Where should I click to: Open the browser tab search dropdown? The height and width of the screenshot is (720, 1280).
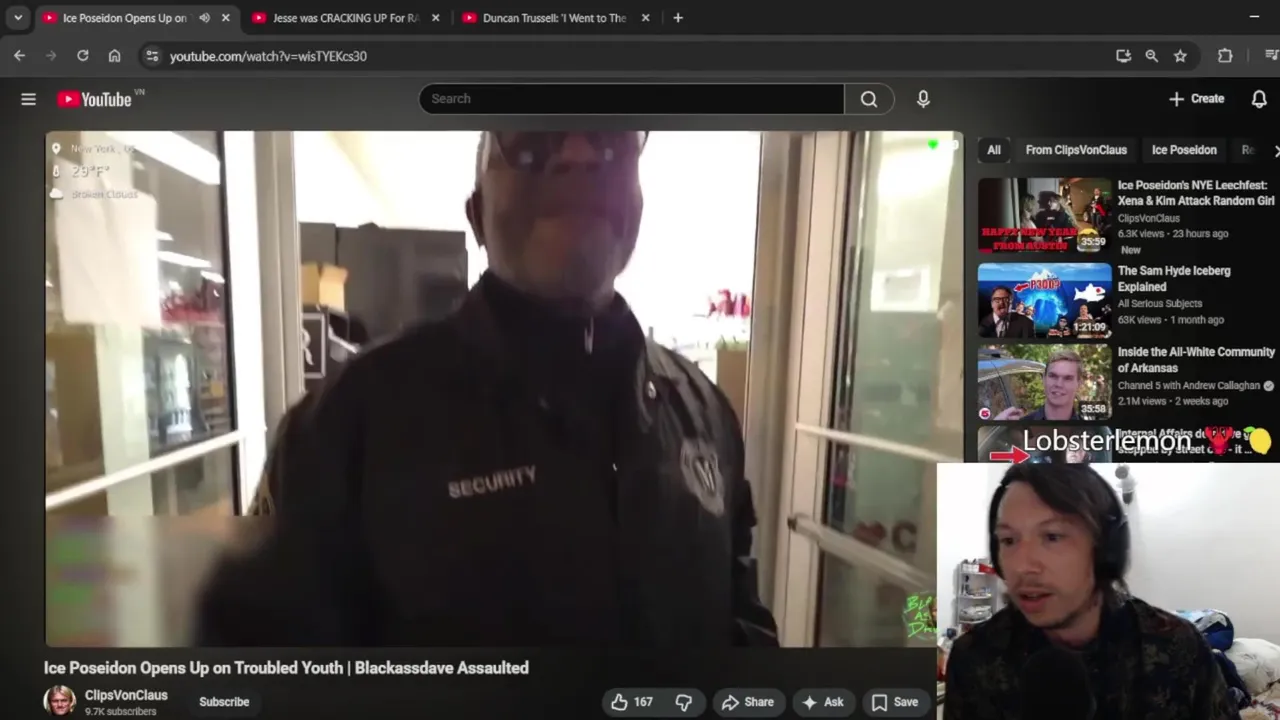click(18, 18)
